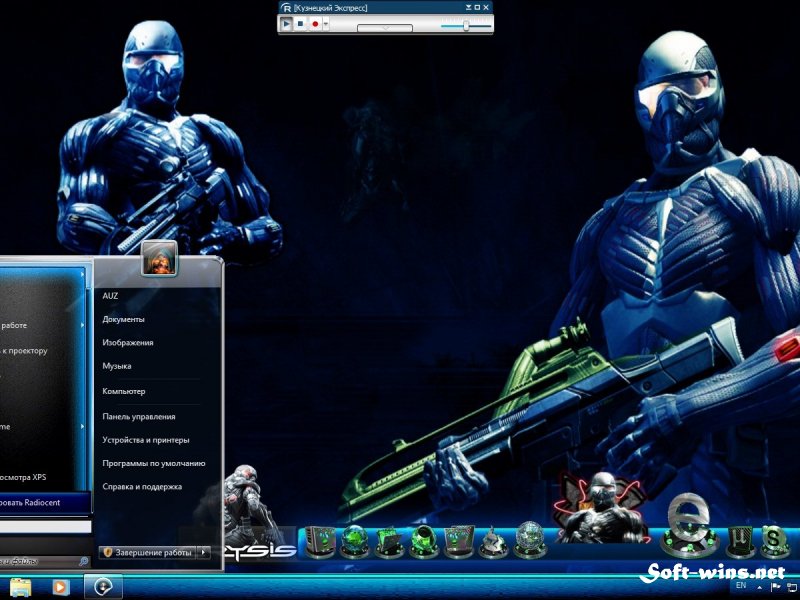Expand the Radiocent station panel handle
The height and width of the screenshot is (600, 800).
click(385, 28)
